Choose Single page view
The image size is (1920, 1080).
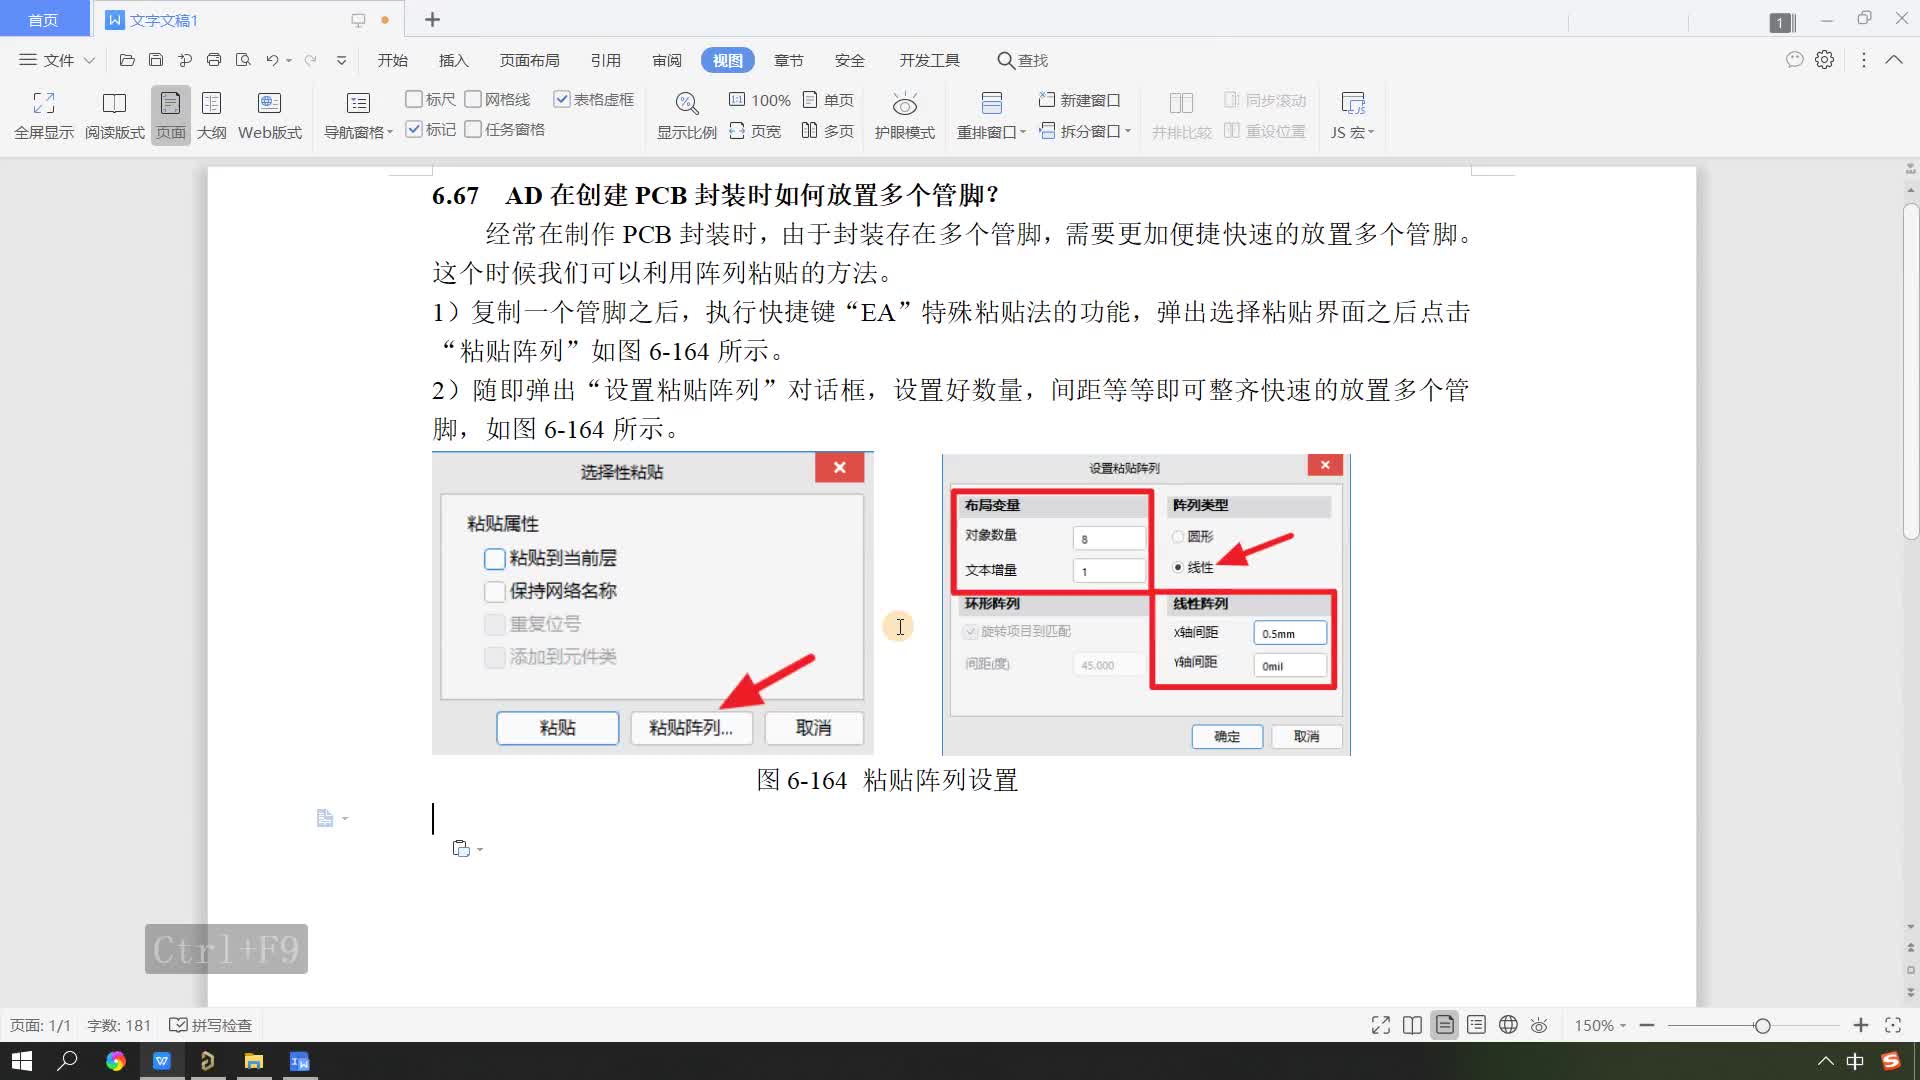coord(828,100)
